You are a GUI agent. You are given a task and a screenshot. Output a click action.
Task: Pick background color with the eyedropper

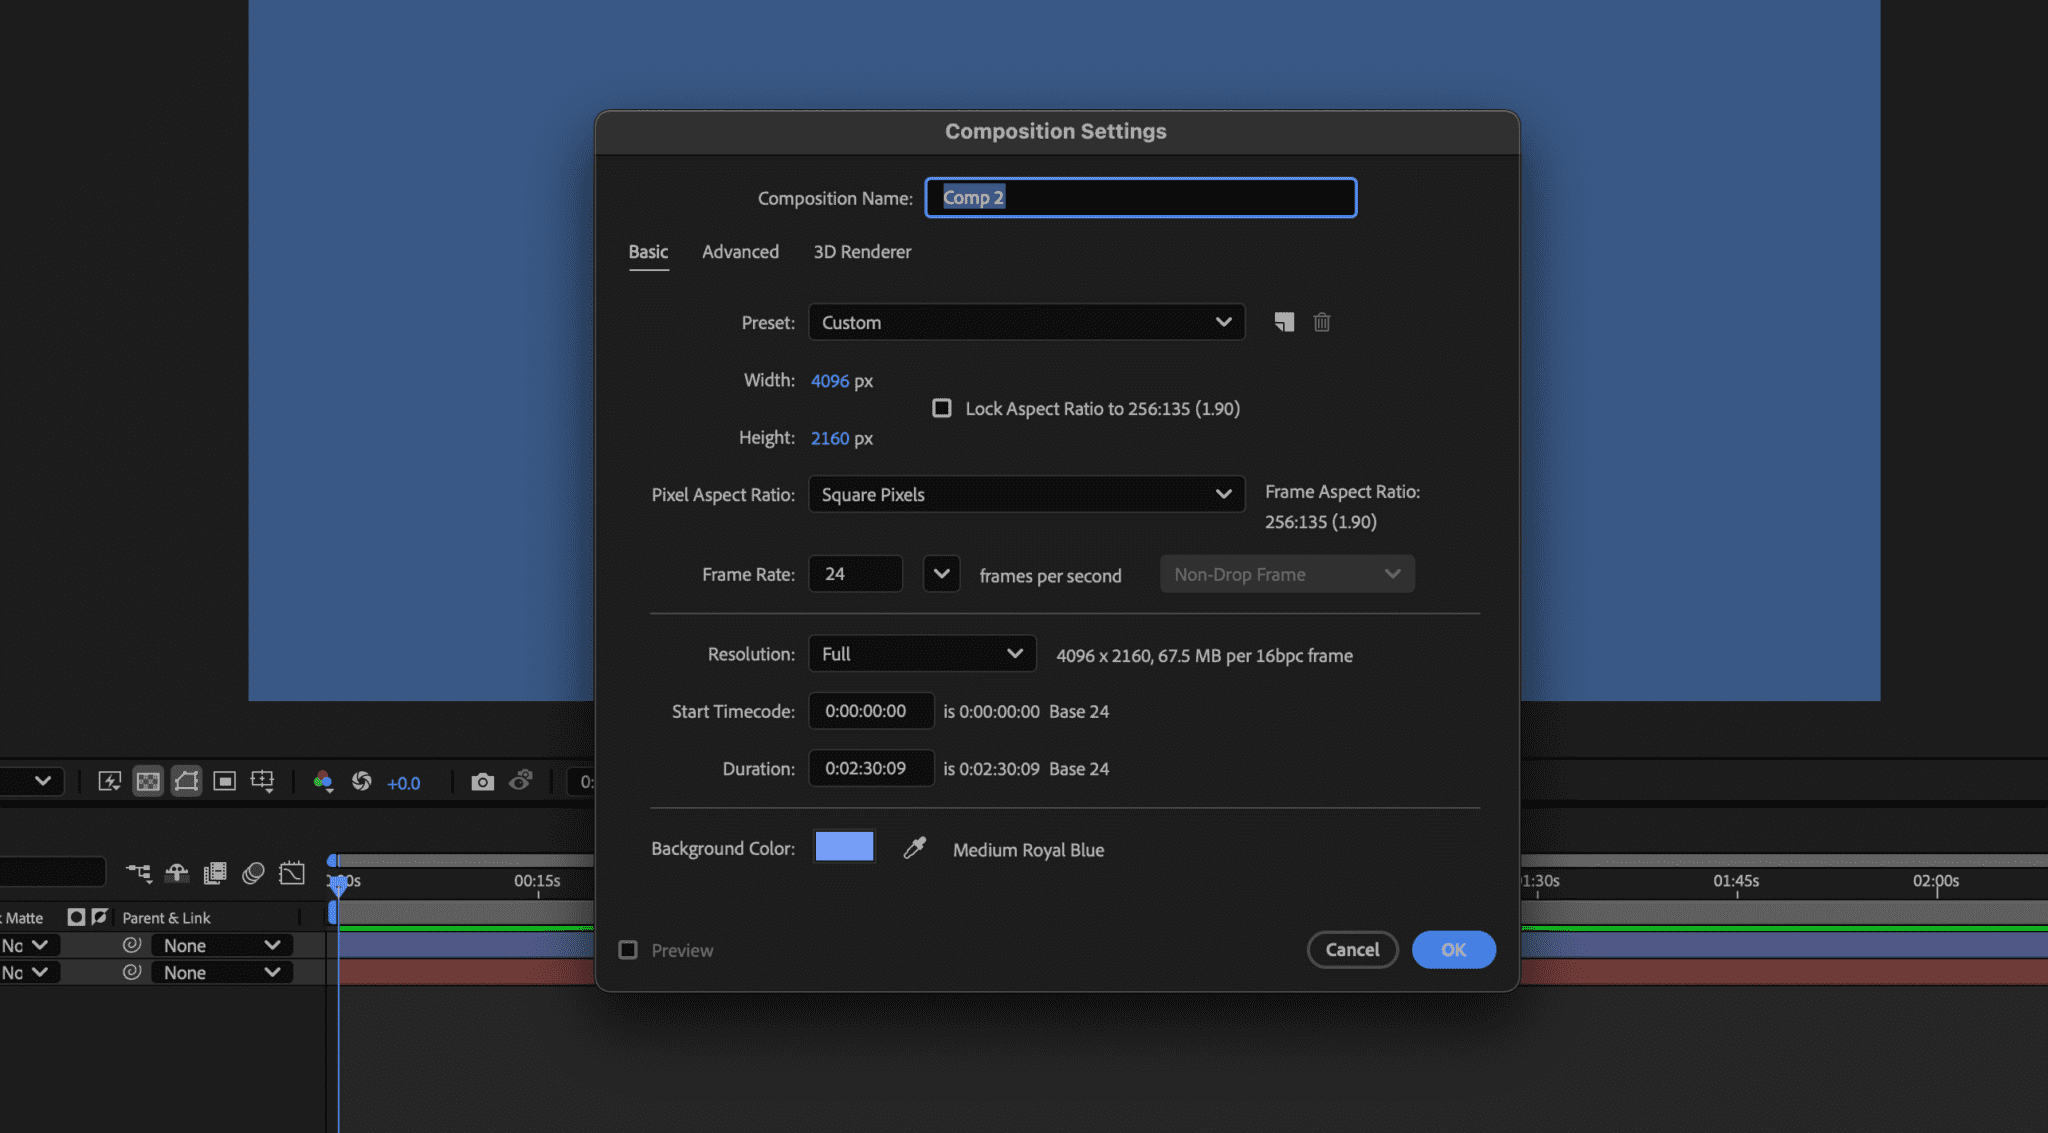(914, 848)
